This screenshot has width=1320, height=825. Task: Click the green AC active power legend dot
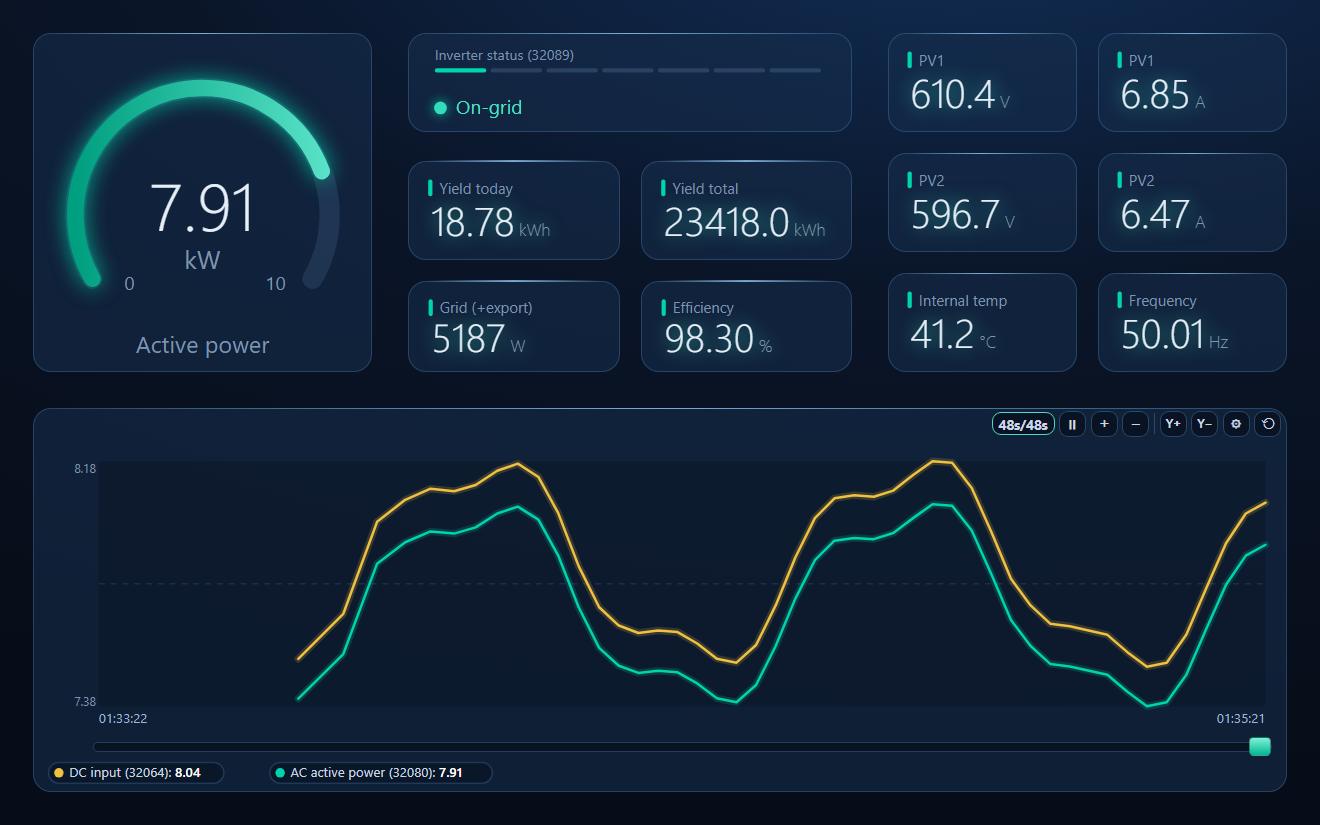280,773
